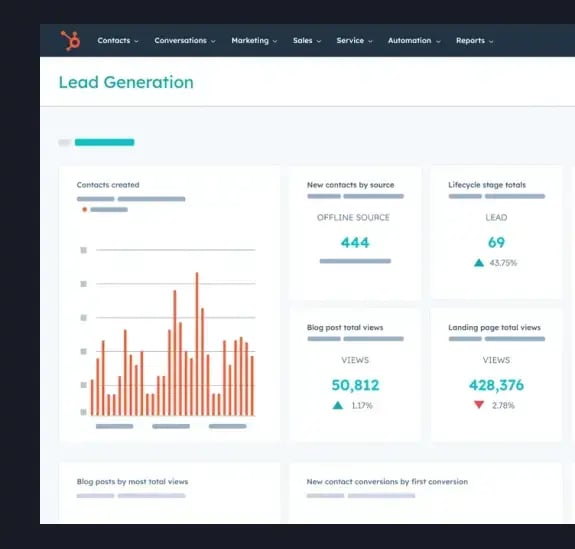Viewport: 575px width, 549px height.
Task: Click the orange legend dot in Contacts created
Action: [x=85, y=209]
